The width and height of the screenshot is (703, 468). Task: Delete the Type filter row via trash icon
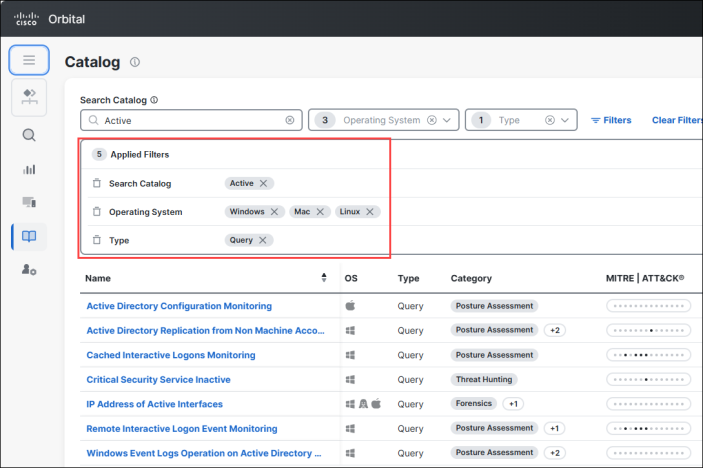pyautogui.click(x=97, y=240)
